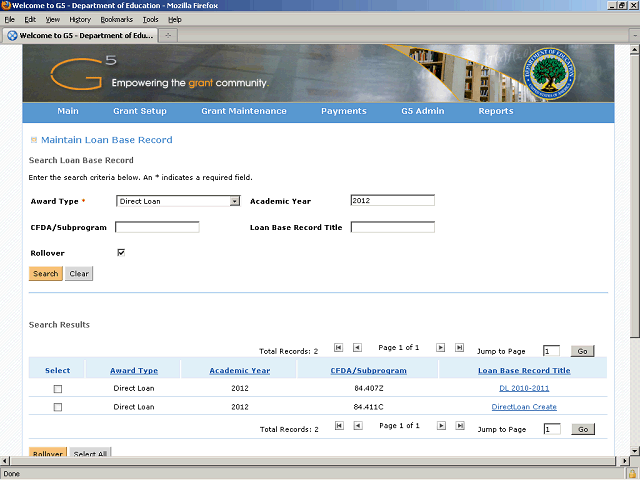Sort by Loan Base Record Title column
This screenshot has height=480, width=640.
[524, 371]
